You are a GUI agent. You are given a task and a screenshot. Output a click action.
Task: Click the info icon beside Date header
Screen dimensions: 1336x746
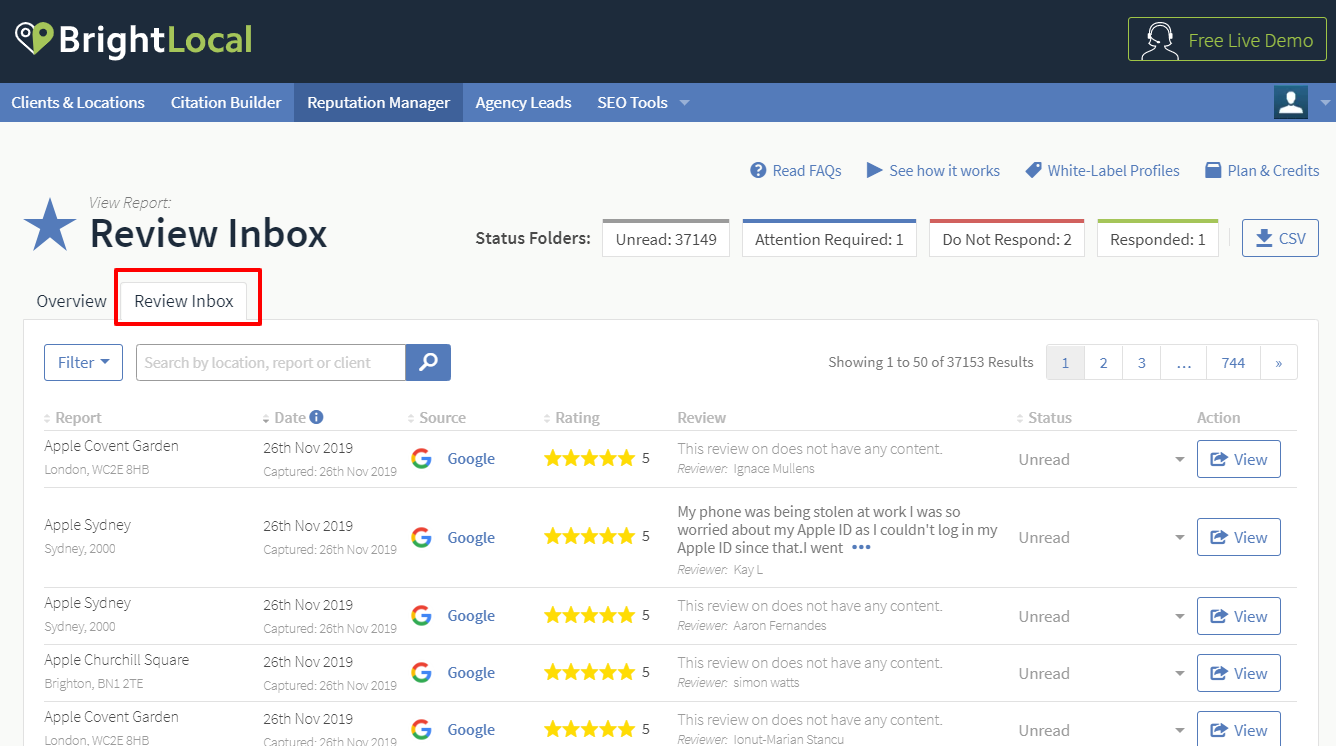316,417
